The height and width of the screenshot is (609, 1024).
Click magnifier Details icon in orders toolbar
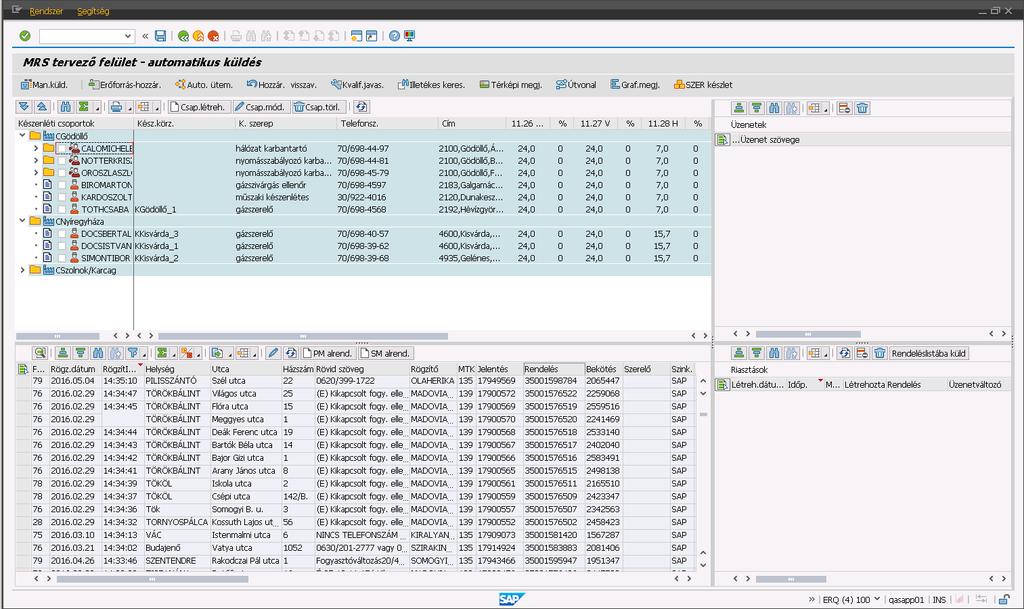(40, 353)
